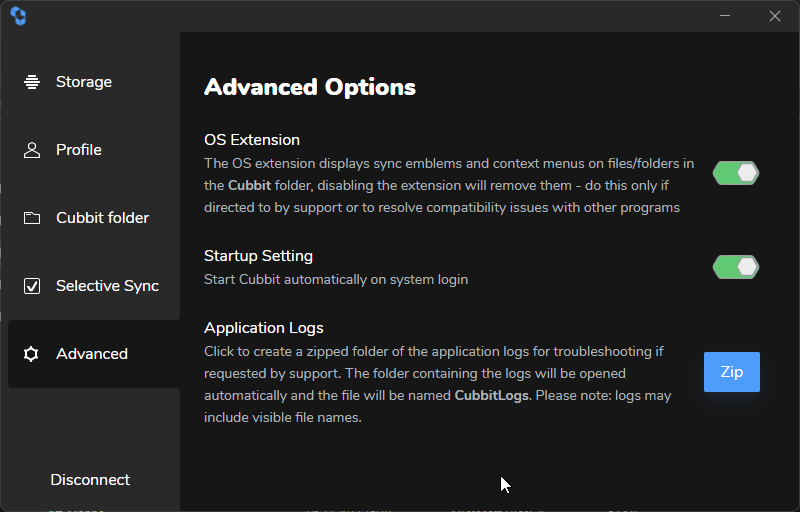800x512 pixels.
Task: Click the Profile person icon
Action: [32, 150]
